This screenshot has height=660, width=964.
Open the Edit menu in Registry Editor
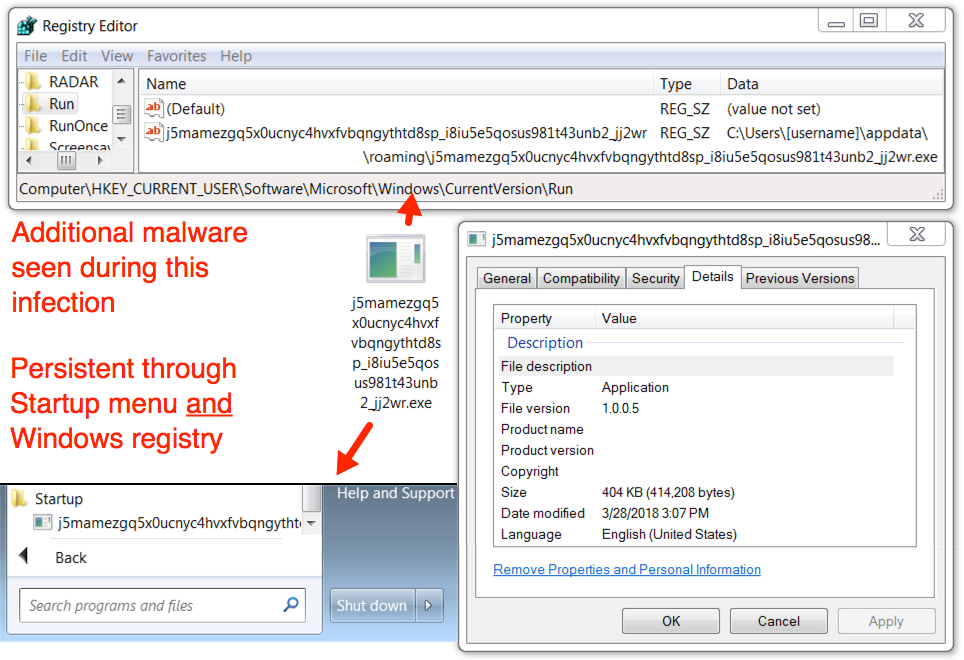[74, 56]
